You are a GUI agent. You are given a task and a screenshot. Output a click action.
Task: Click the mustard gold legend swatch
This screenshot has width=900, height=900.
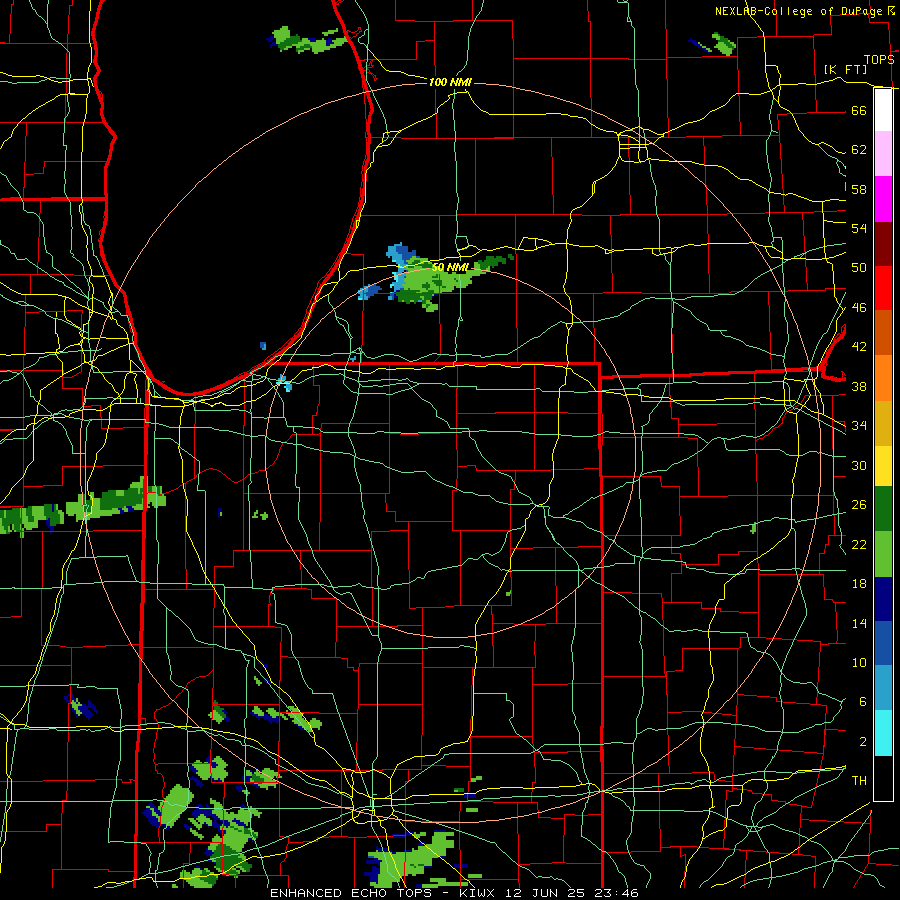pos(883,423)
